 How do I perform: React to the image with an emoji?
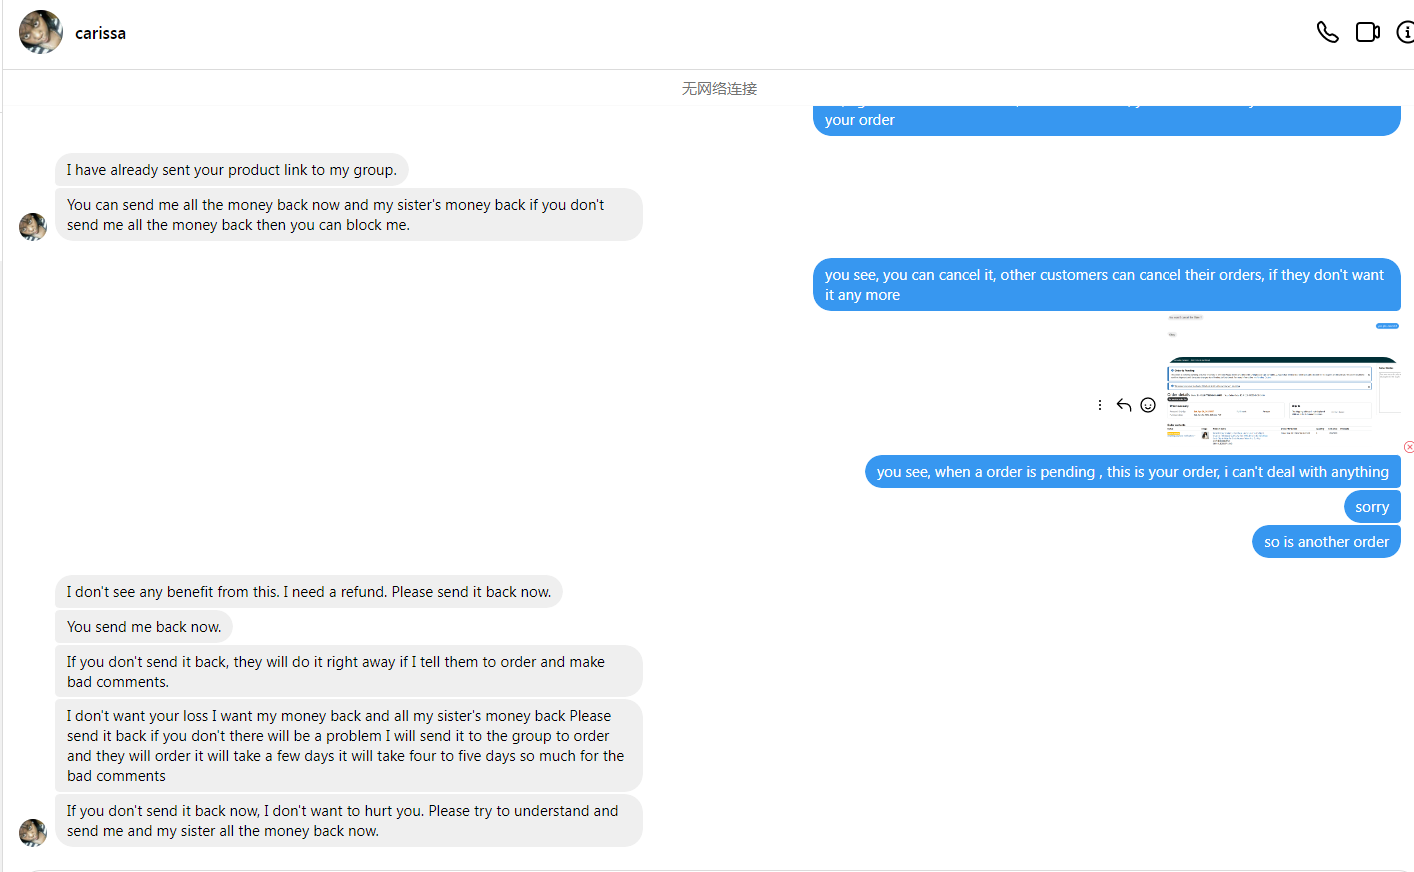tap(1148, 405)
